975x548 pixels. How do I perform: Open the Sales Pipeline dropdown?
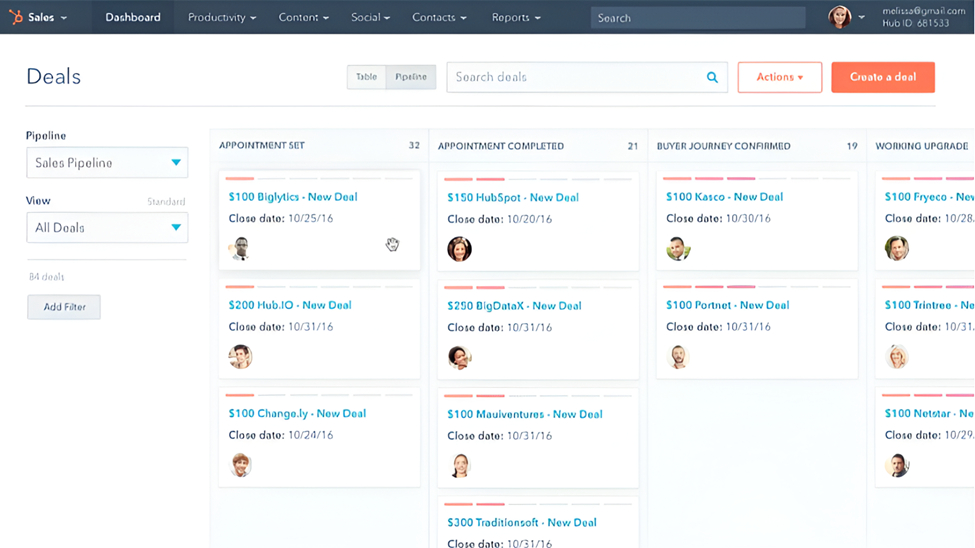coord(107,163)
